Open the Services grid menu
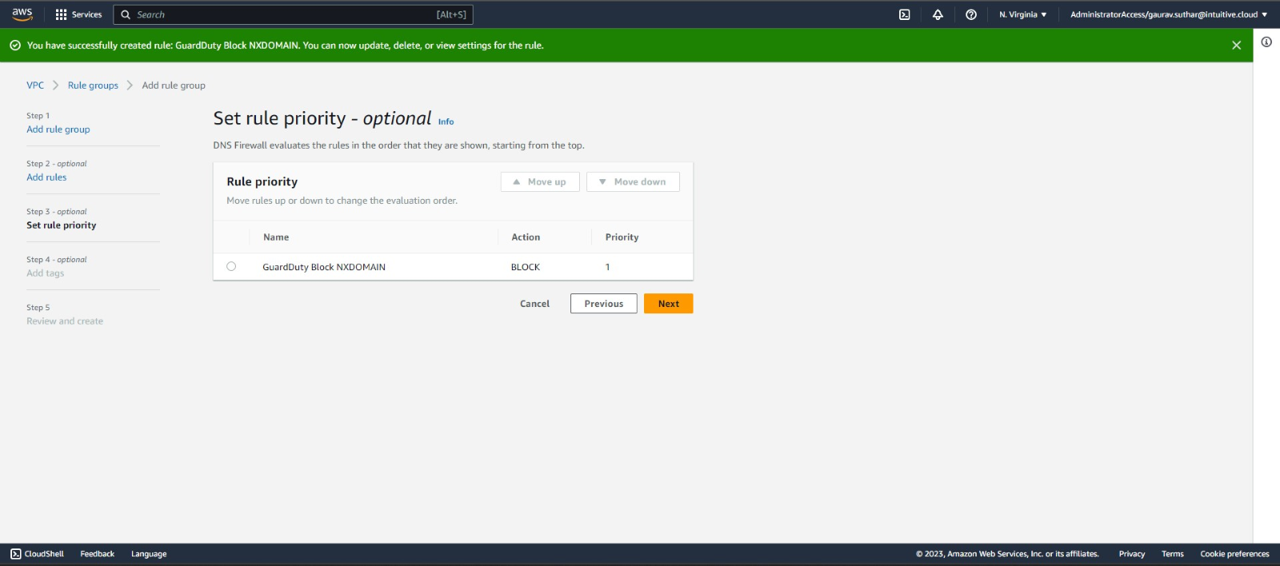Image resolution: width=1280 pixels, height=566 pixels. [x=78, y=15]
